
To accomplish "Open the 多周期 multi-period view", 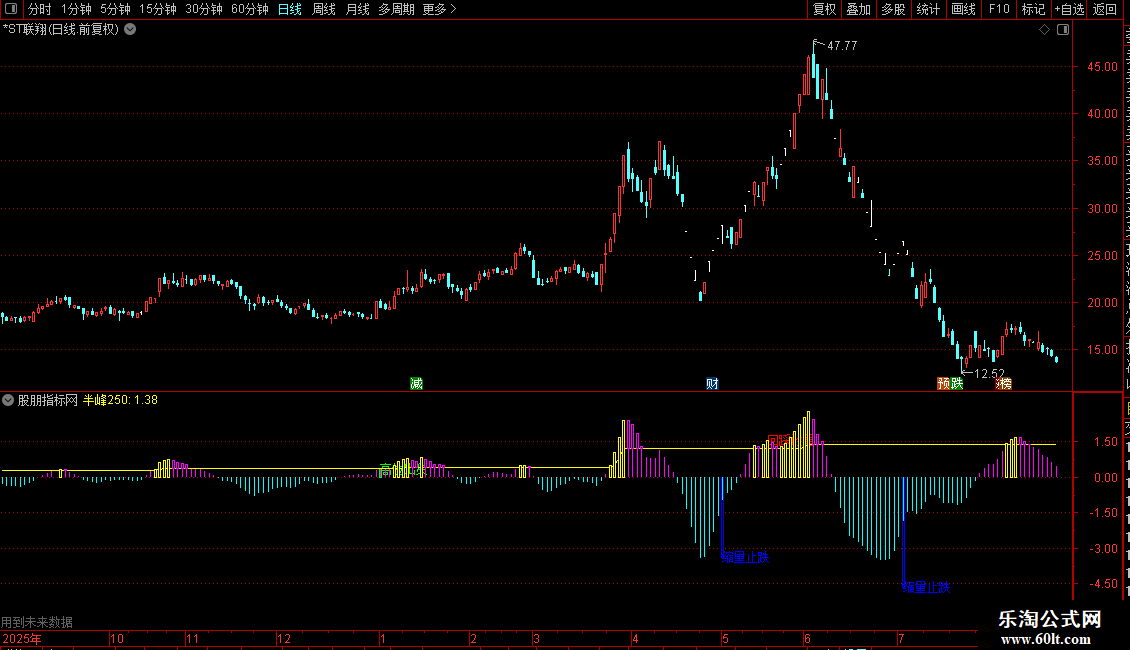I will 396,9.
